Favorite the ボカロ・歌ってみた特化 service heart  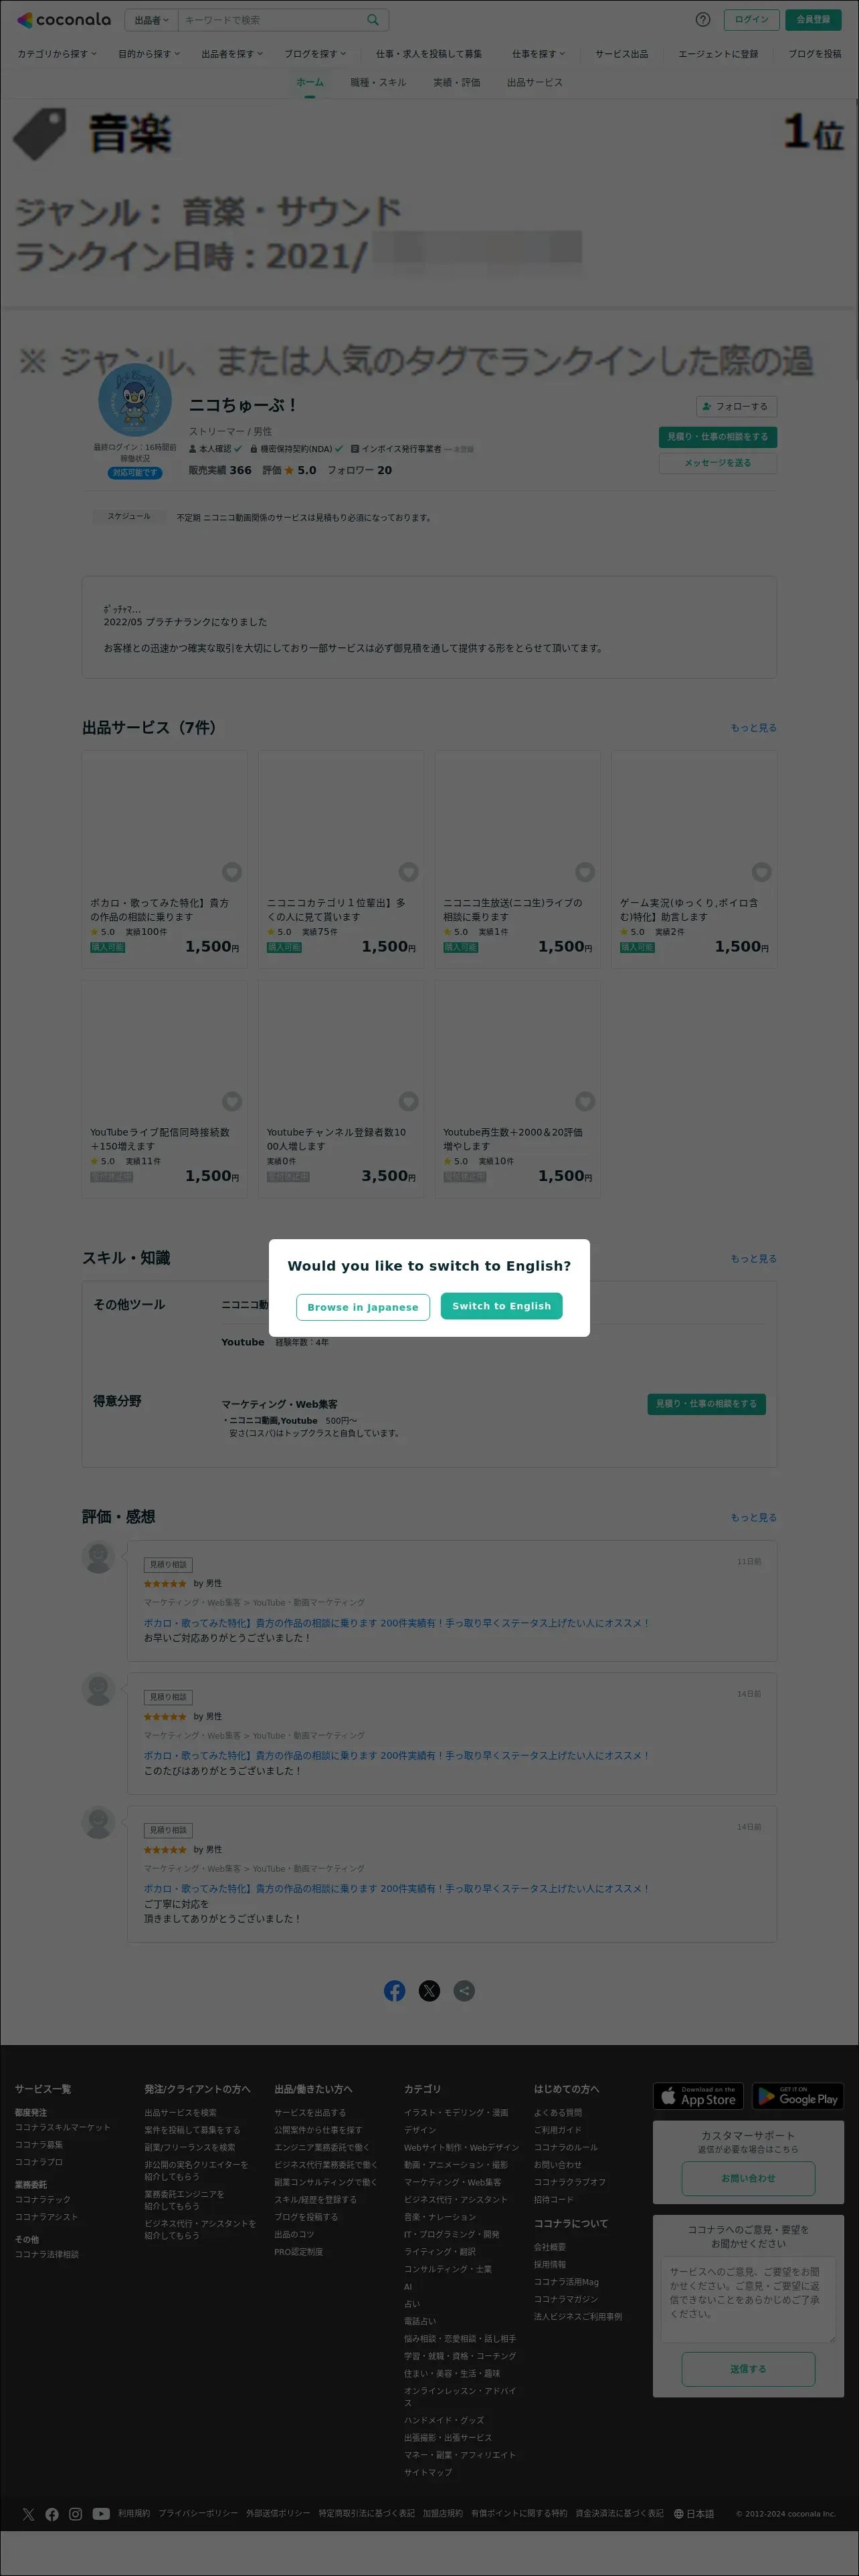pyautogui.click(x=232, y=871)
